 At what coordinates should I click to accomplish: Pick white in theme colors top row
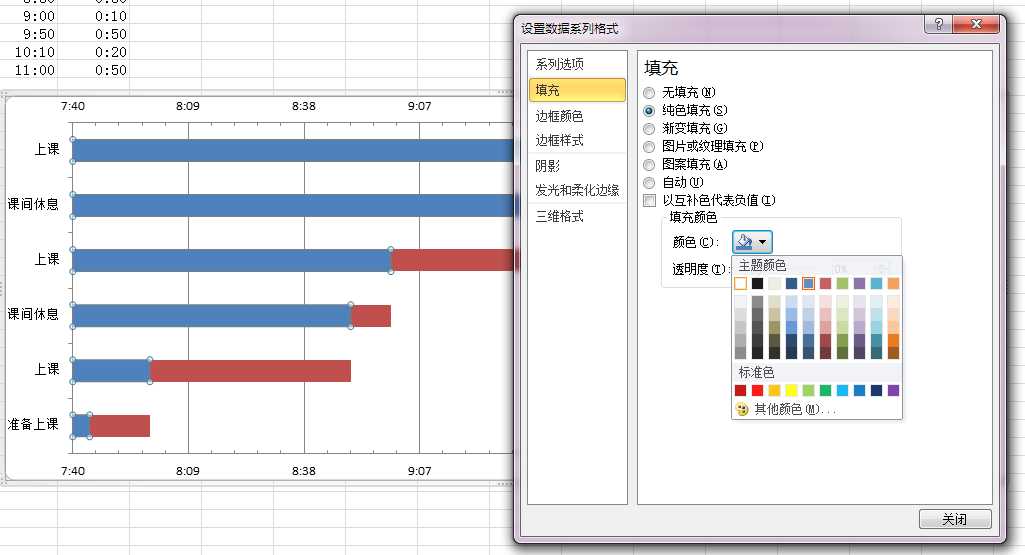pos(741,283)
